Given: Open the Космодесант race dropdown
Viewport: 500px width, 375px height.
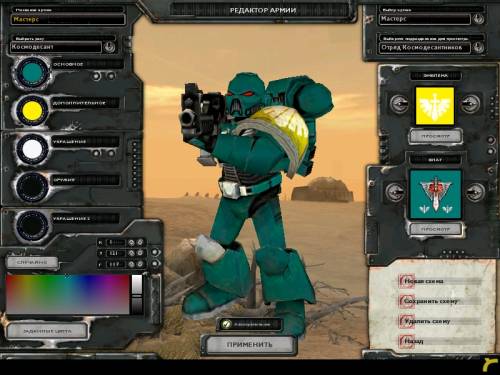Looking at the screenshot, I should (x=109, y=47).
